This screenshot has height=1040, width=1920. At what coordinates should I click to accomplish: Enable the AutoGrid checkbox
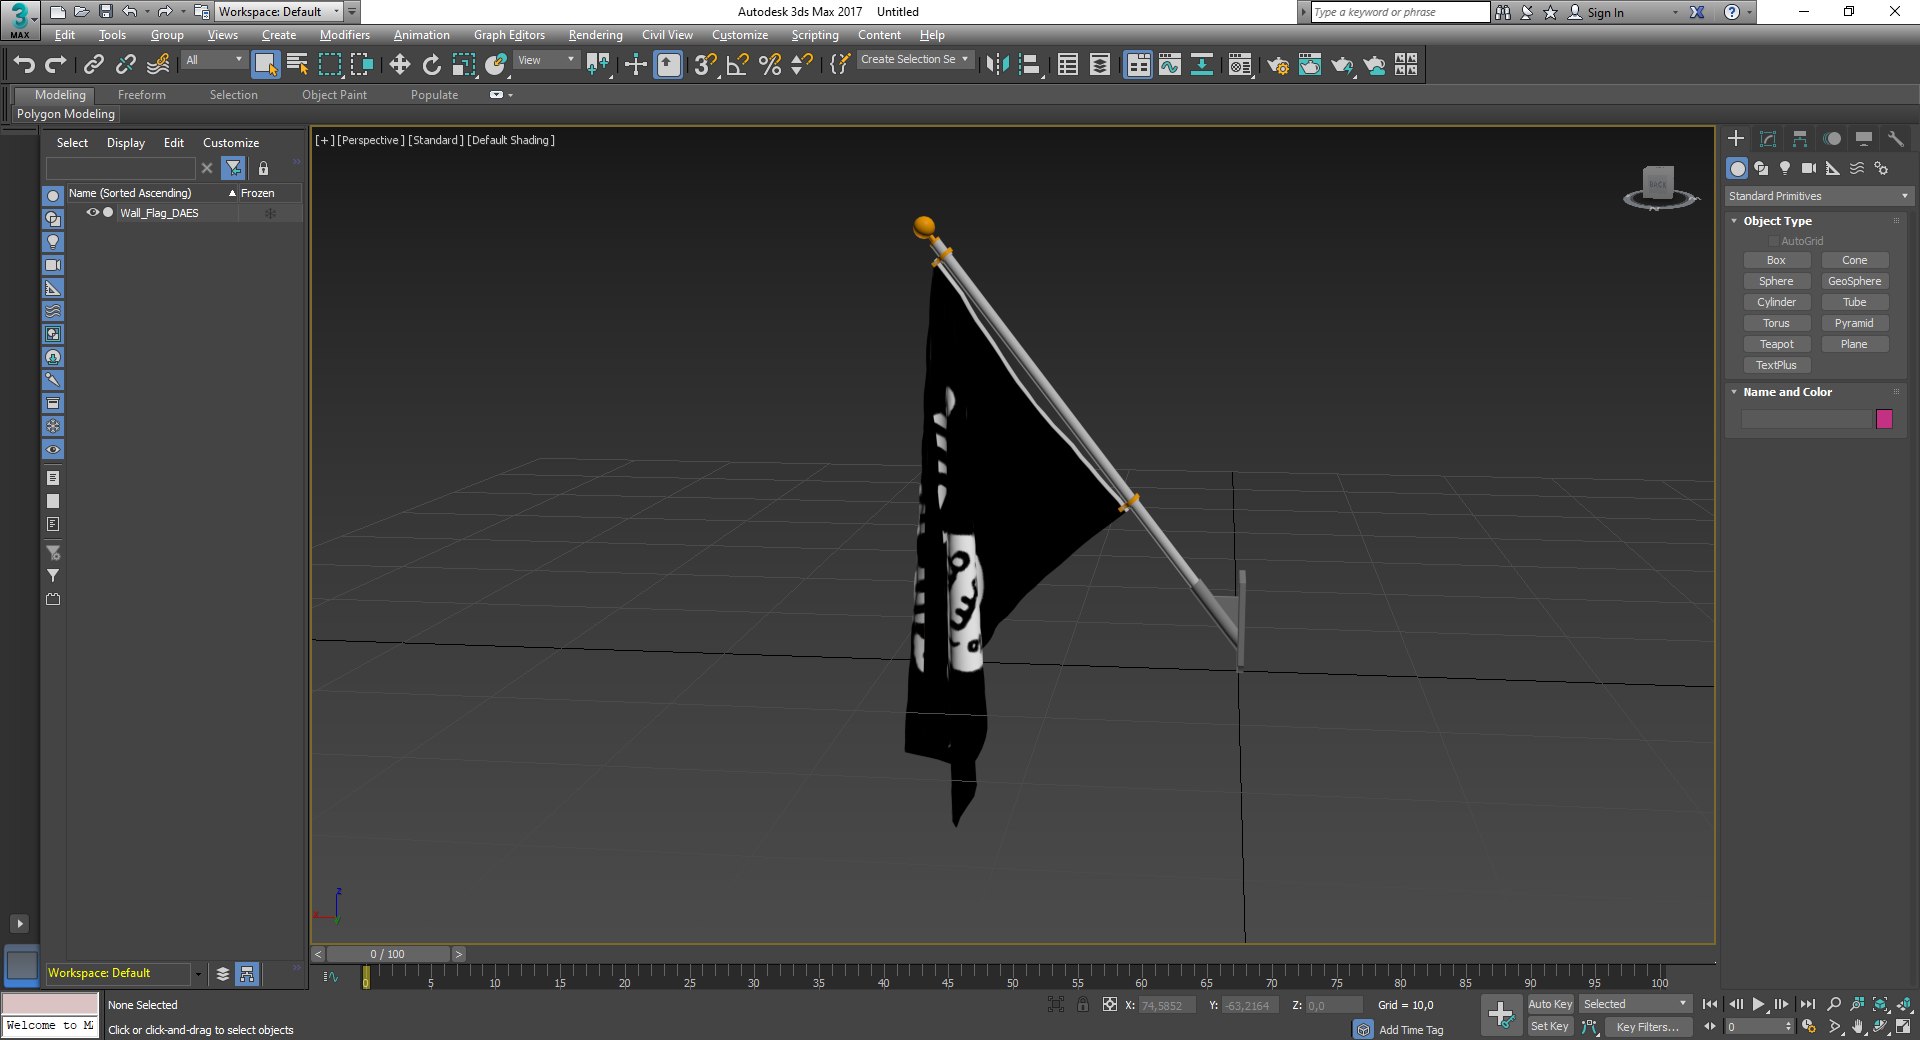click(1774, 241)
